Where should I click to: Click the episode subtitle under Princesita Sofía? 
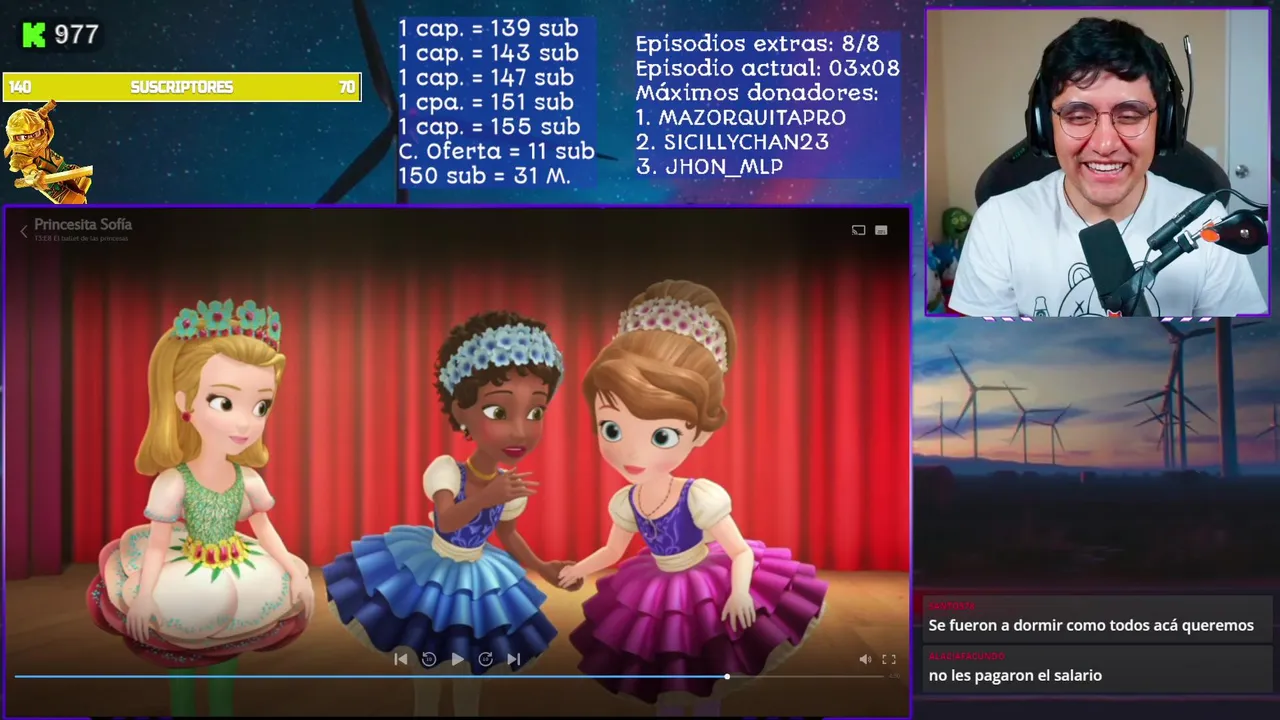point(81,239)
